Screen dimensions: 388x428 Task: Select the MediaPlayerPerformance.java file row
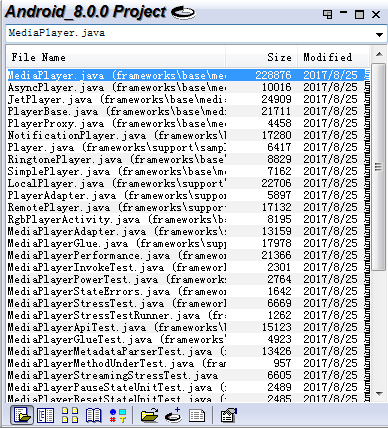pos(188,255)
